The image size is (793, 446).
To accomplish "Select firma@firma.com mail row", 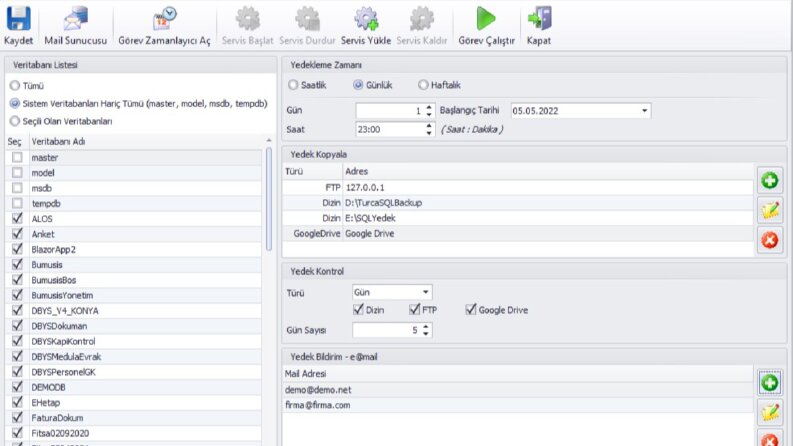I will tap(518, 405).
